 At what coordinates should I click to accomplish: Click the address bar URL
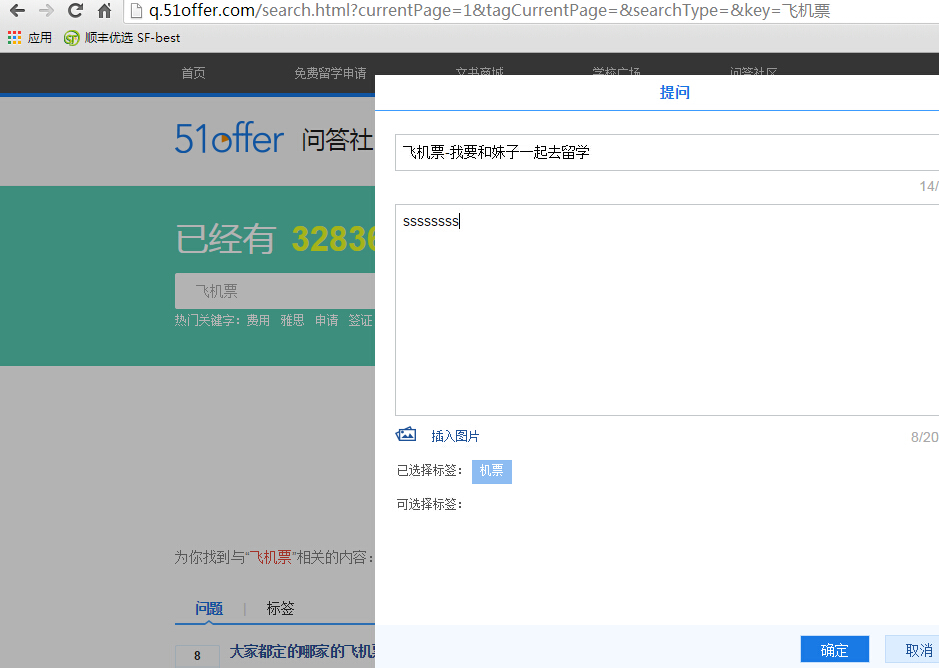pos(489,11)
